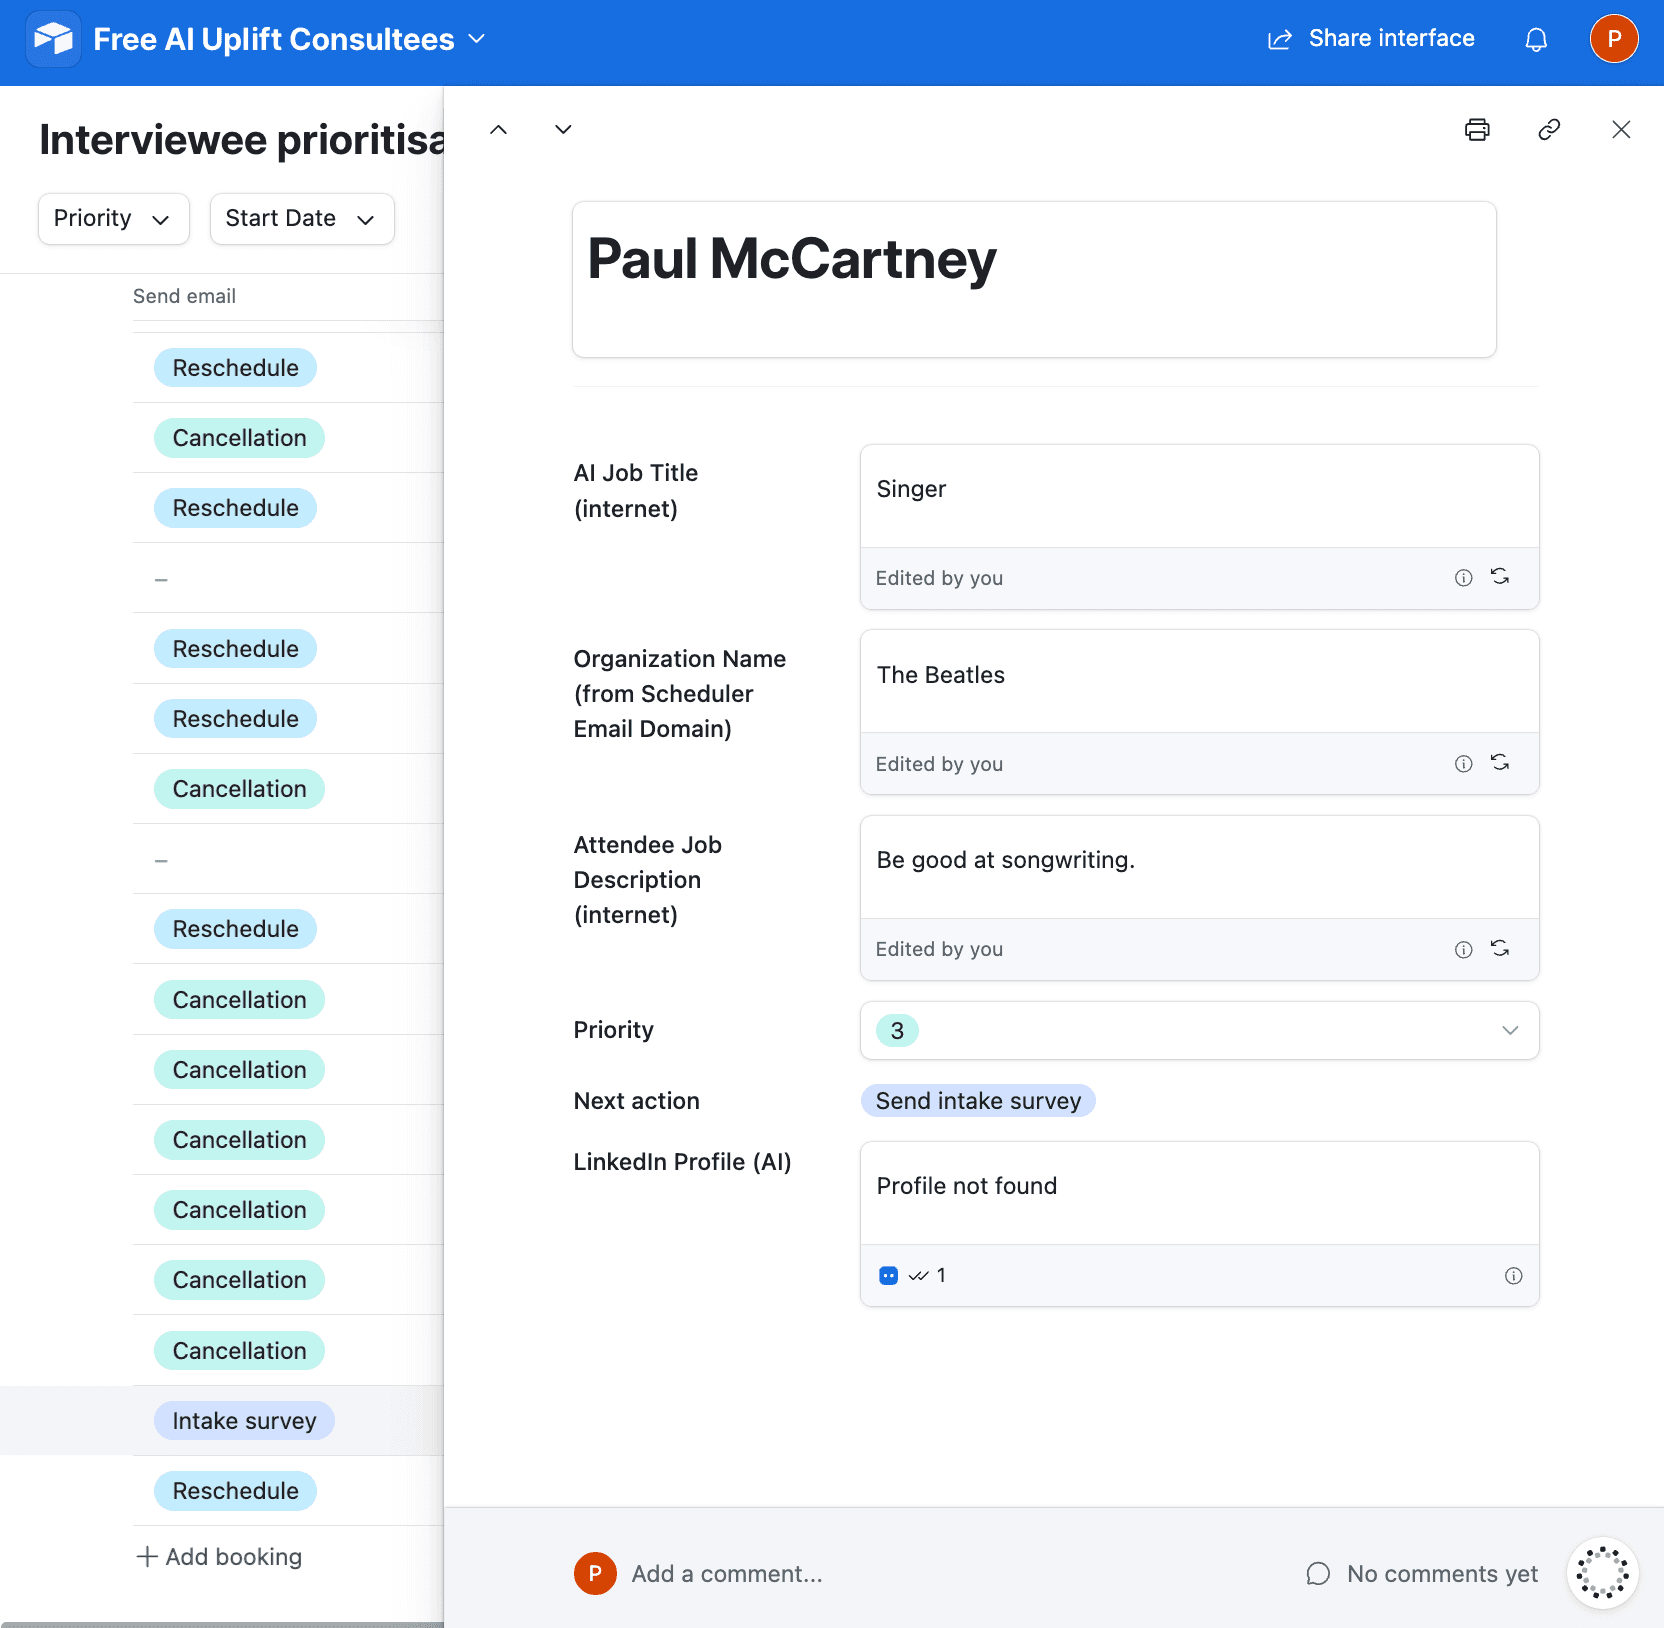1664x1628 pixels.
Task: Open the Start Date filter dropdown
Action: [301, 218]
